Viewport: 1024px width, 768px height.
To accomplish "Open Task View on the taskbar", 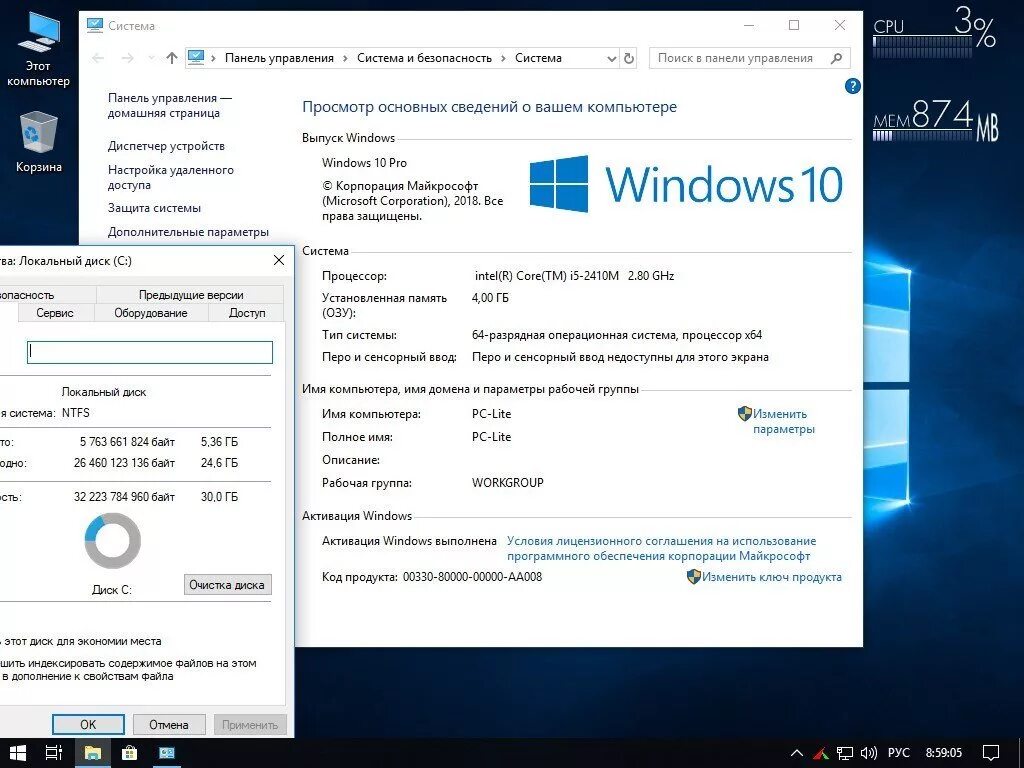I will tap(54, 753).
